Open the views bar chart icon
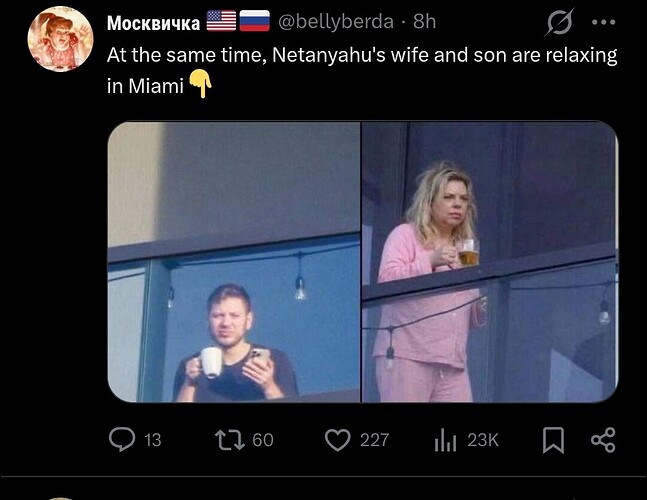Image resolution: width=647 pixels, height=500 pixels. coord(444,438)
